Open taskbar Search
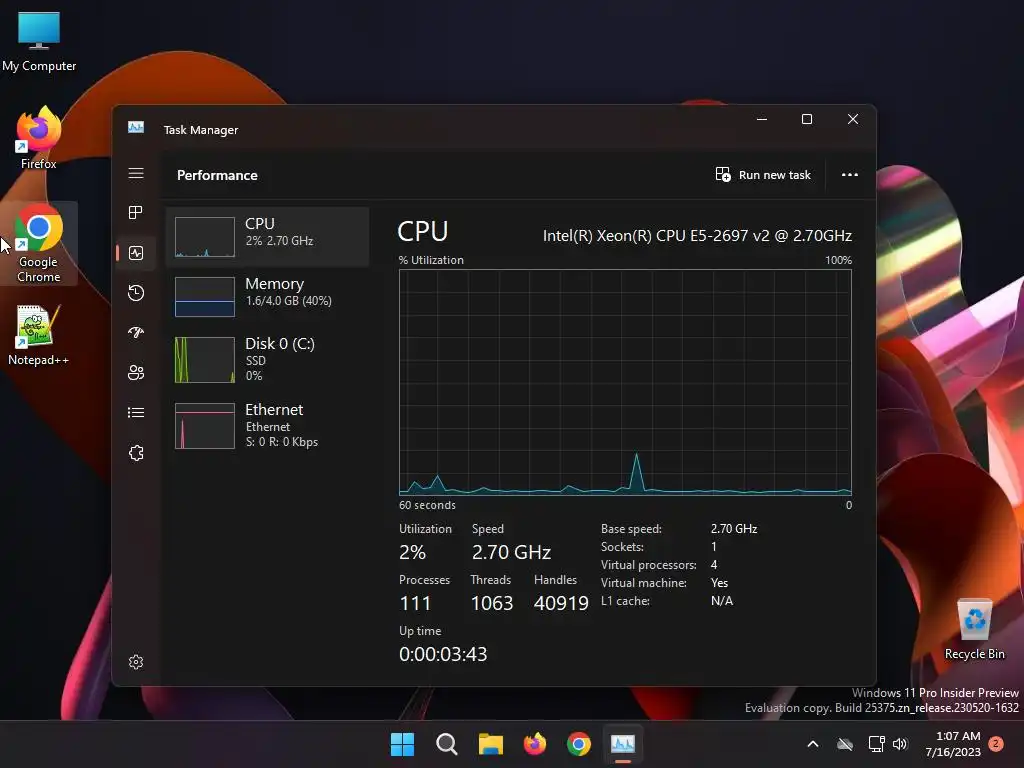 pos(447,744)
